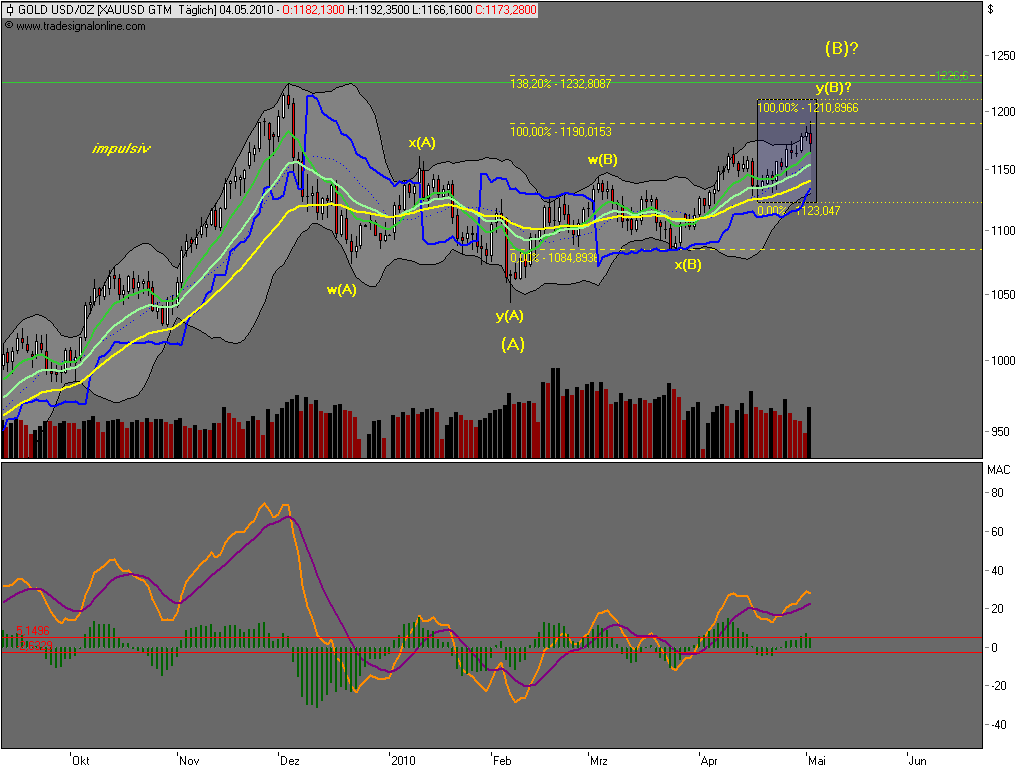Click the 'Jun' month marker
Image resolution: width=1024 pixels, height=768 pixels.
click(x=918, y=760)
